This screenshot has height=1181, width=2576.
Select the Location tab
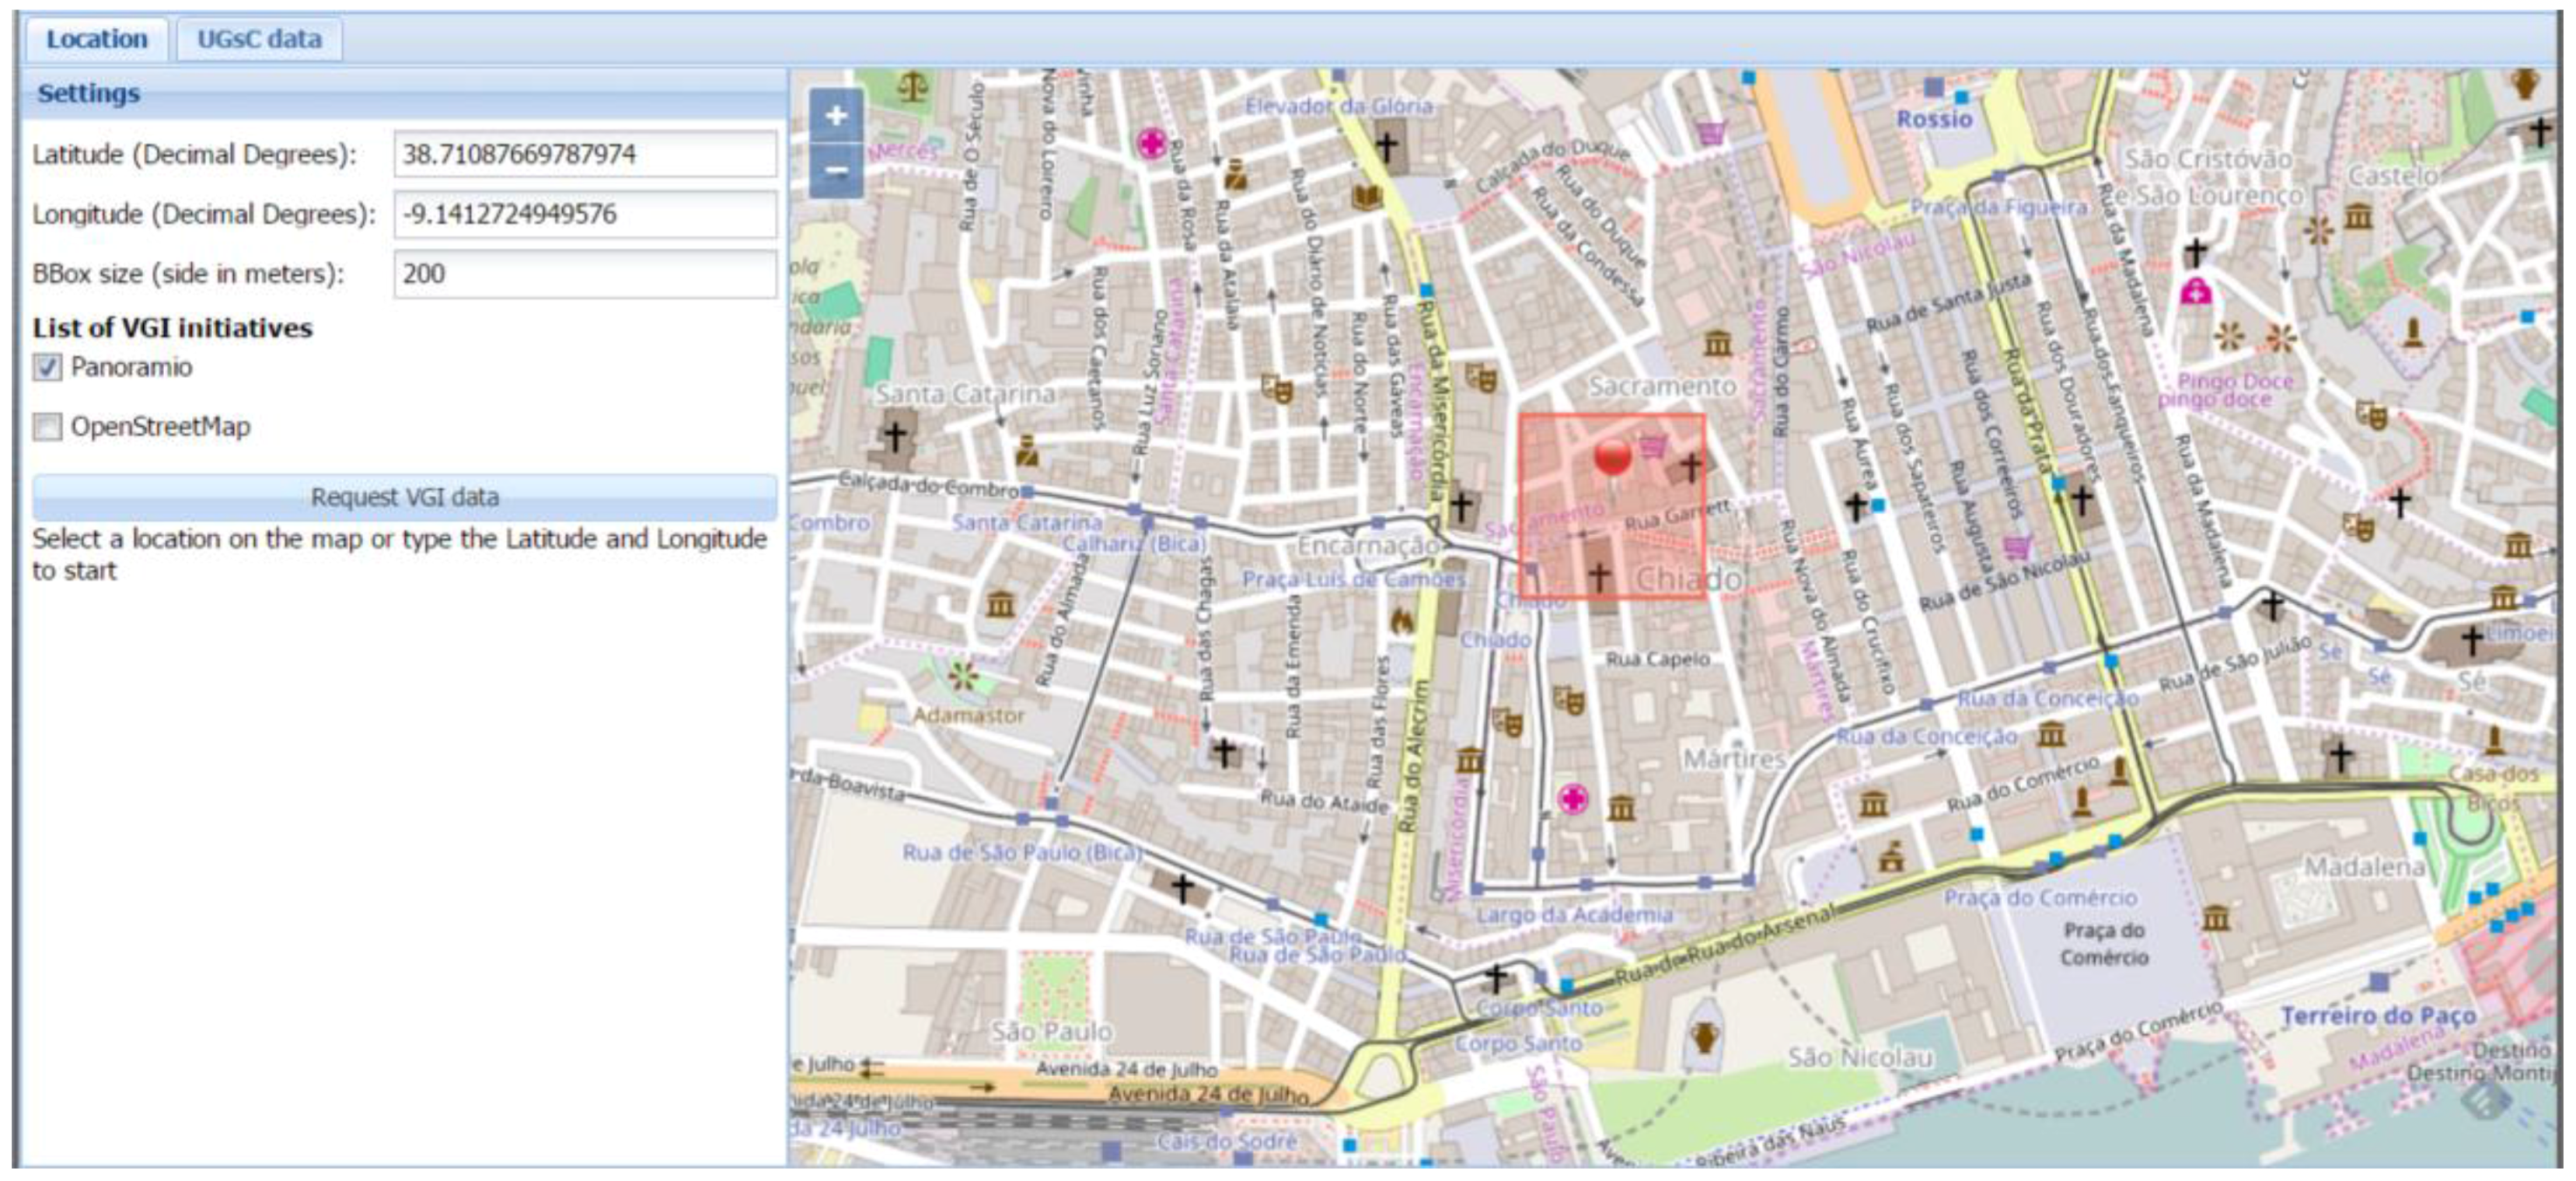pyautogui.click(x=96, y=39)
